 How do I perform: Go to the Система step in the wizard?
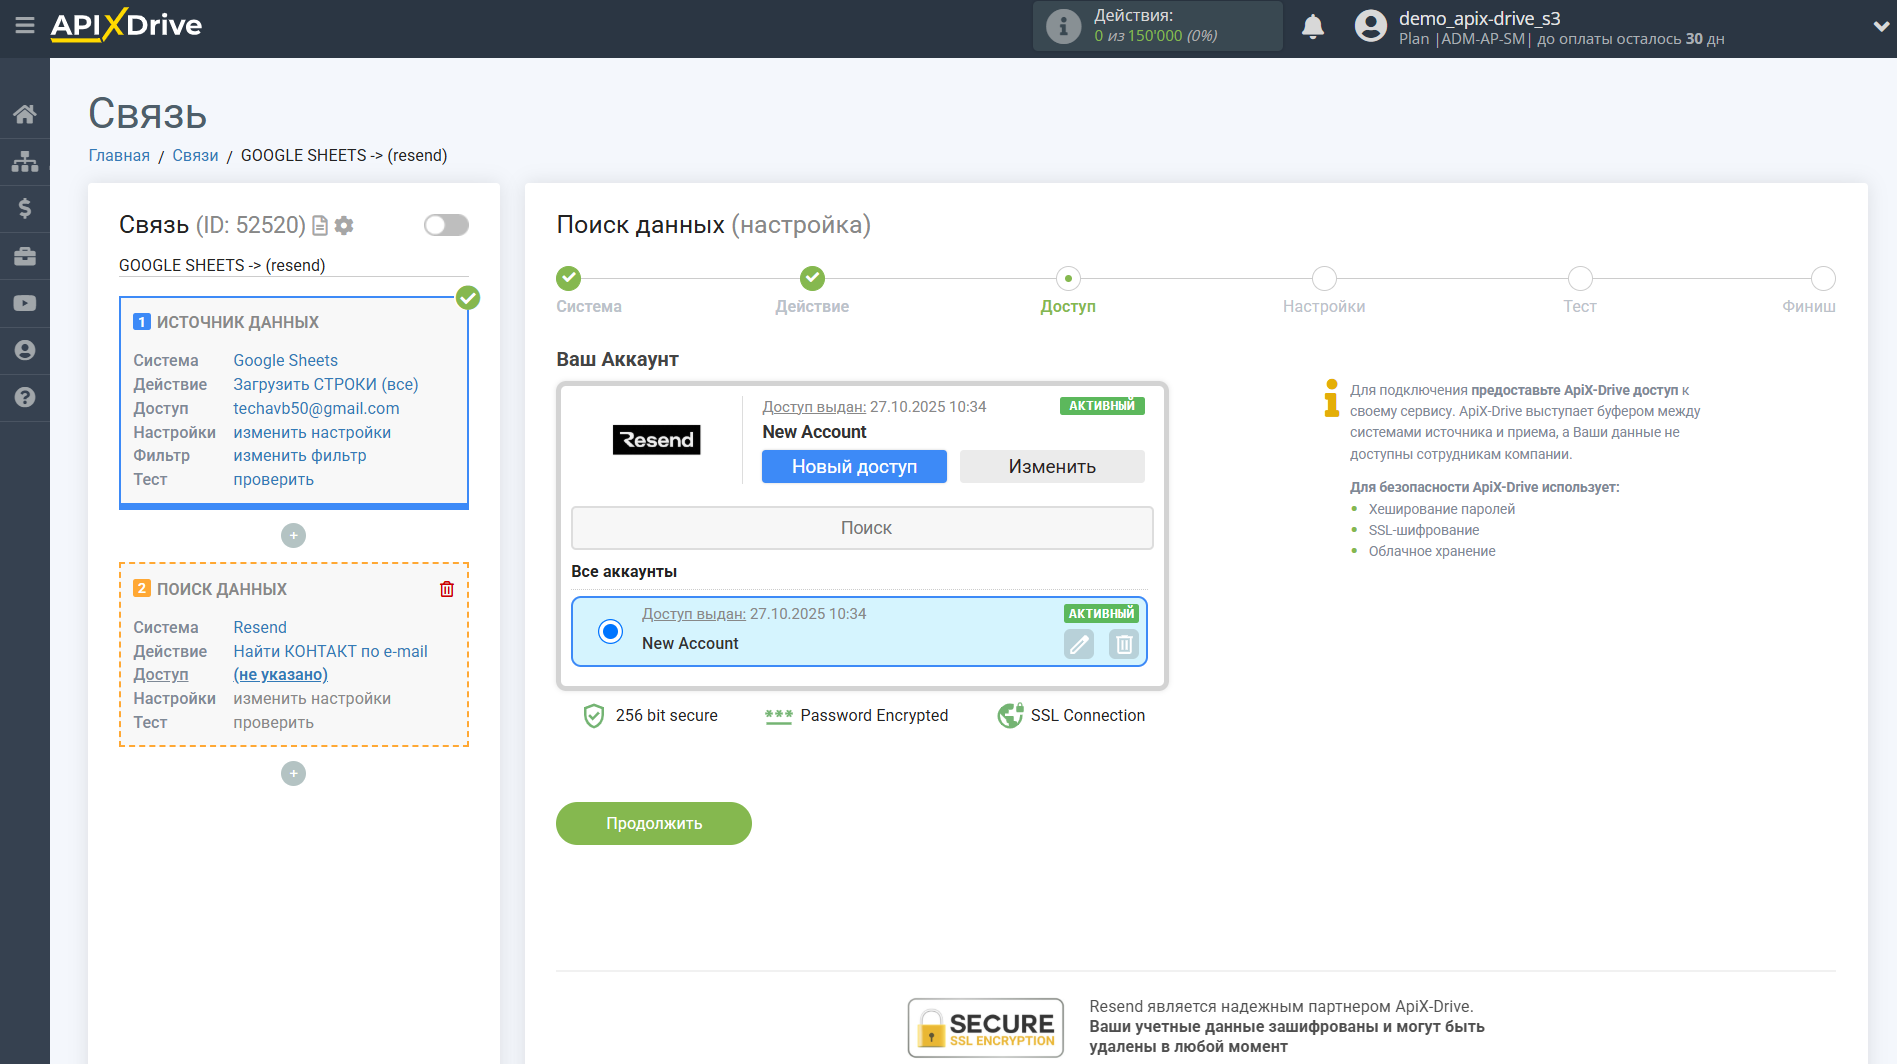568,278
